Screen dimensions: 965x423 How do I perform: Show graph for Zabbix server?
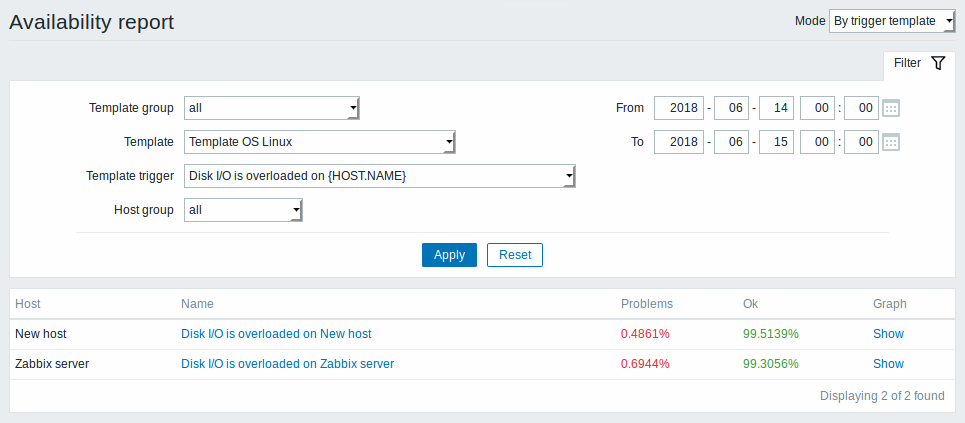click(x=888, y=364)
